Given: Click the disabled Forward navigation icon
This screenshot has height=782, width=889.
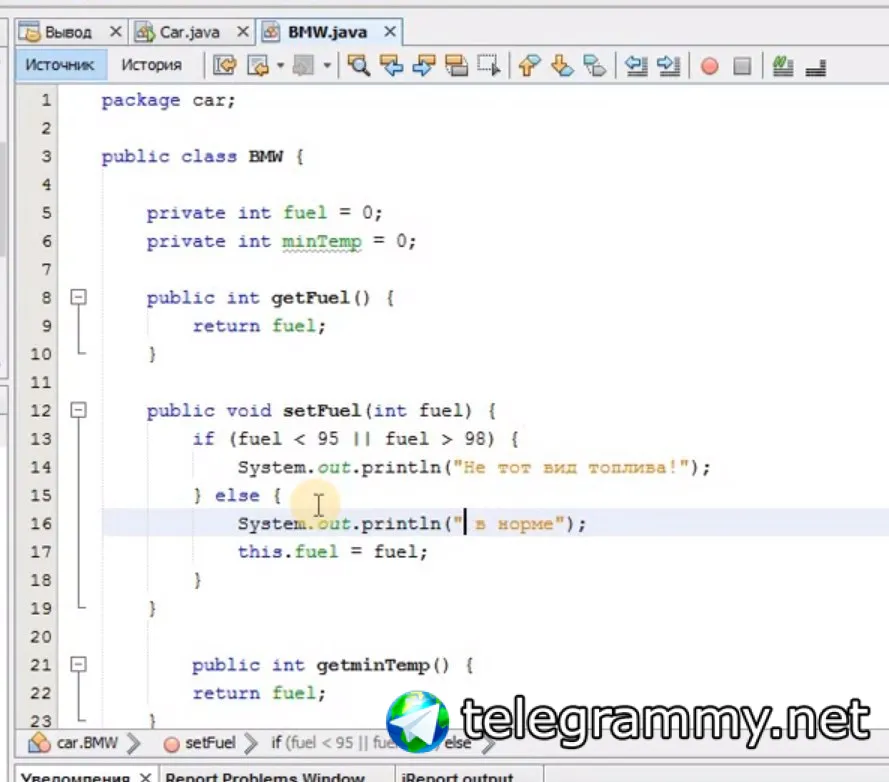Looking at the screenshot, I should point(303,65).
